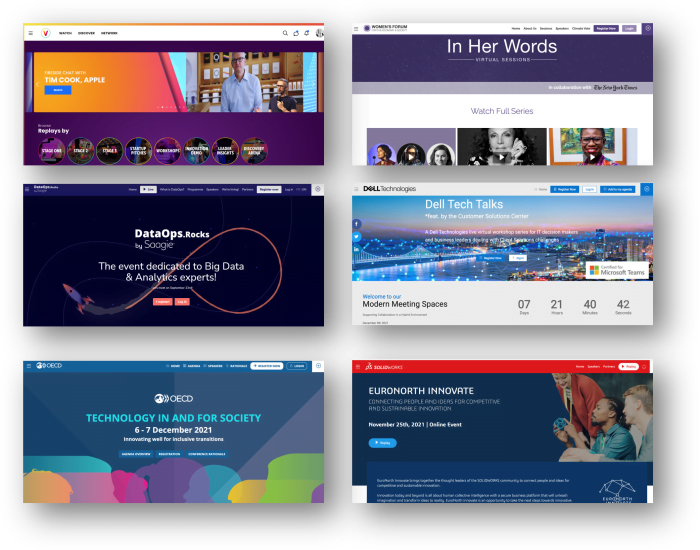The image size is (700, 550).
Task: Click Register Now on the OECD header
Action: [x=267, y=366]
